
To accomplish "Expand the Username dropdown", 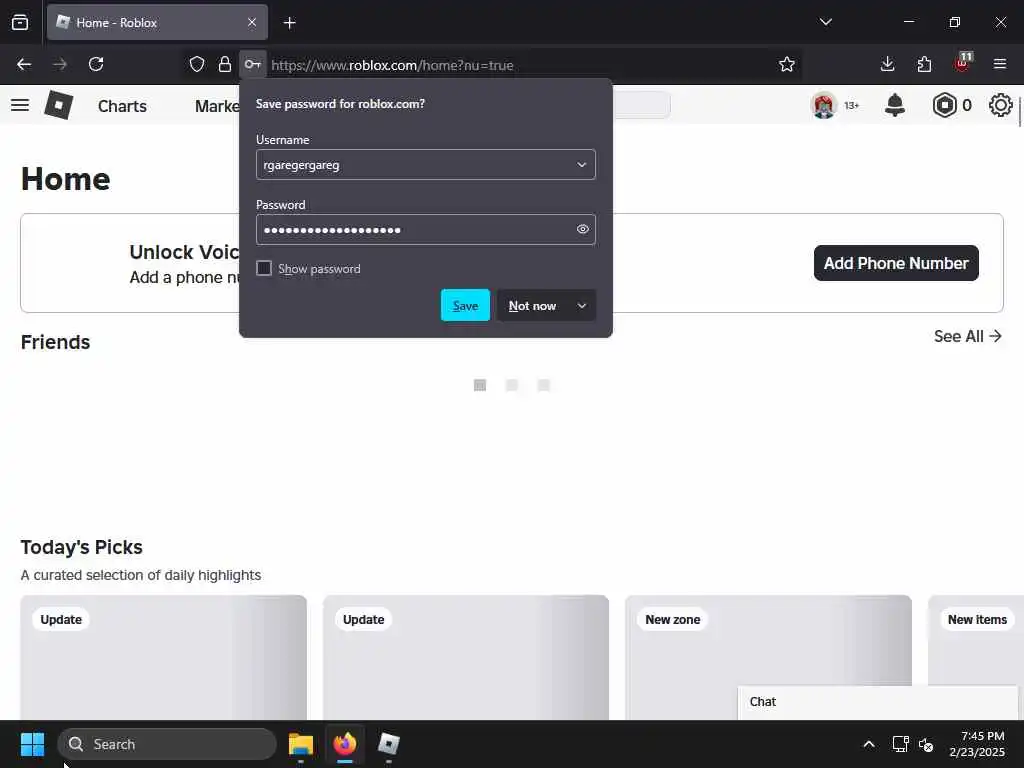I will 581,165.
